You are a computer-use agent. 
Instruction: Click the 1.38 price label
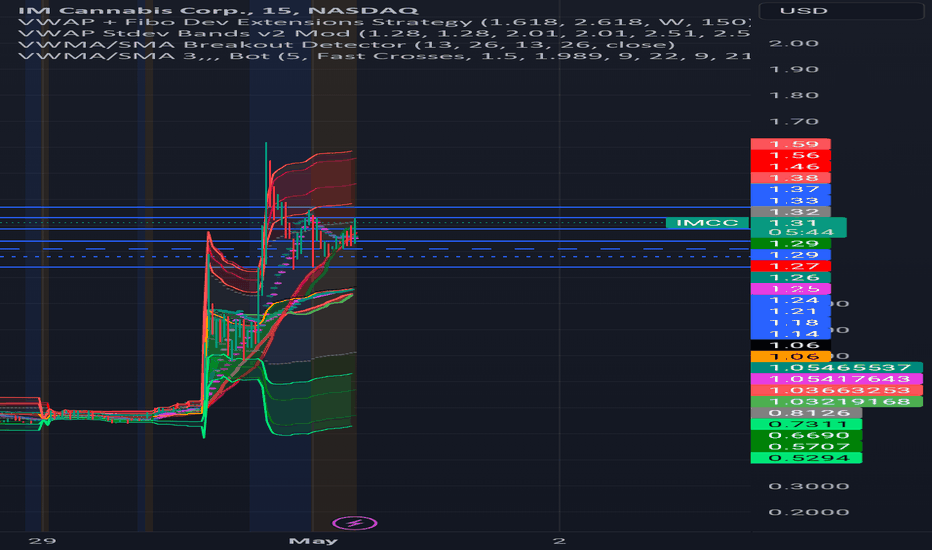click(x=791, y=178)
